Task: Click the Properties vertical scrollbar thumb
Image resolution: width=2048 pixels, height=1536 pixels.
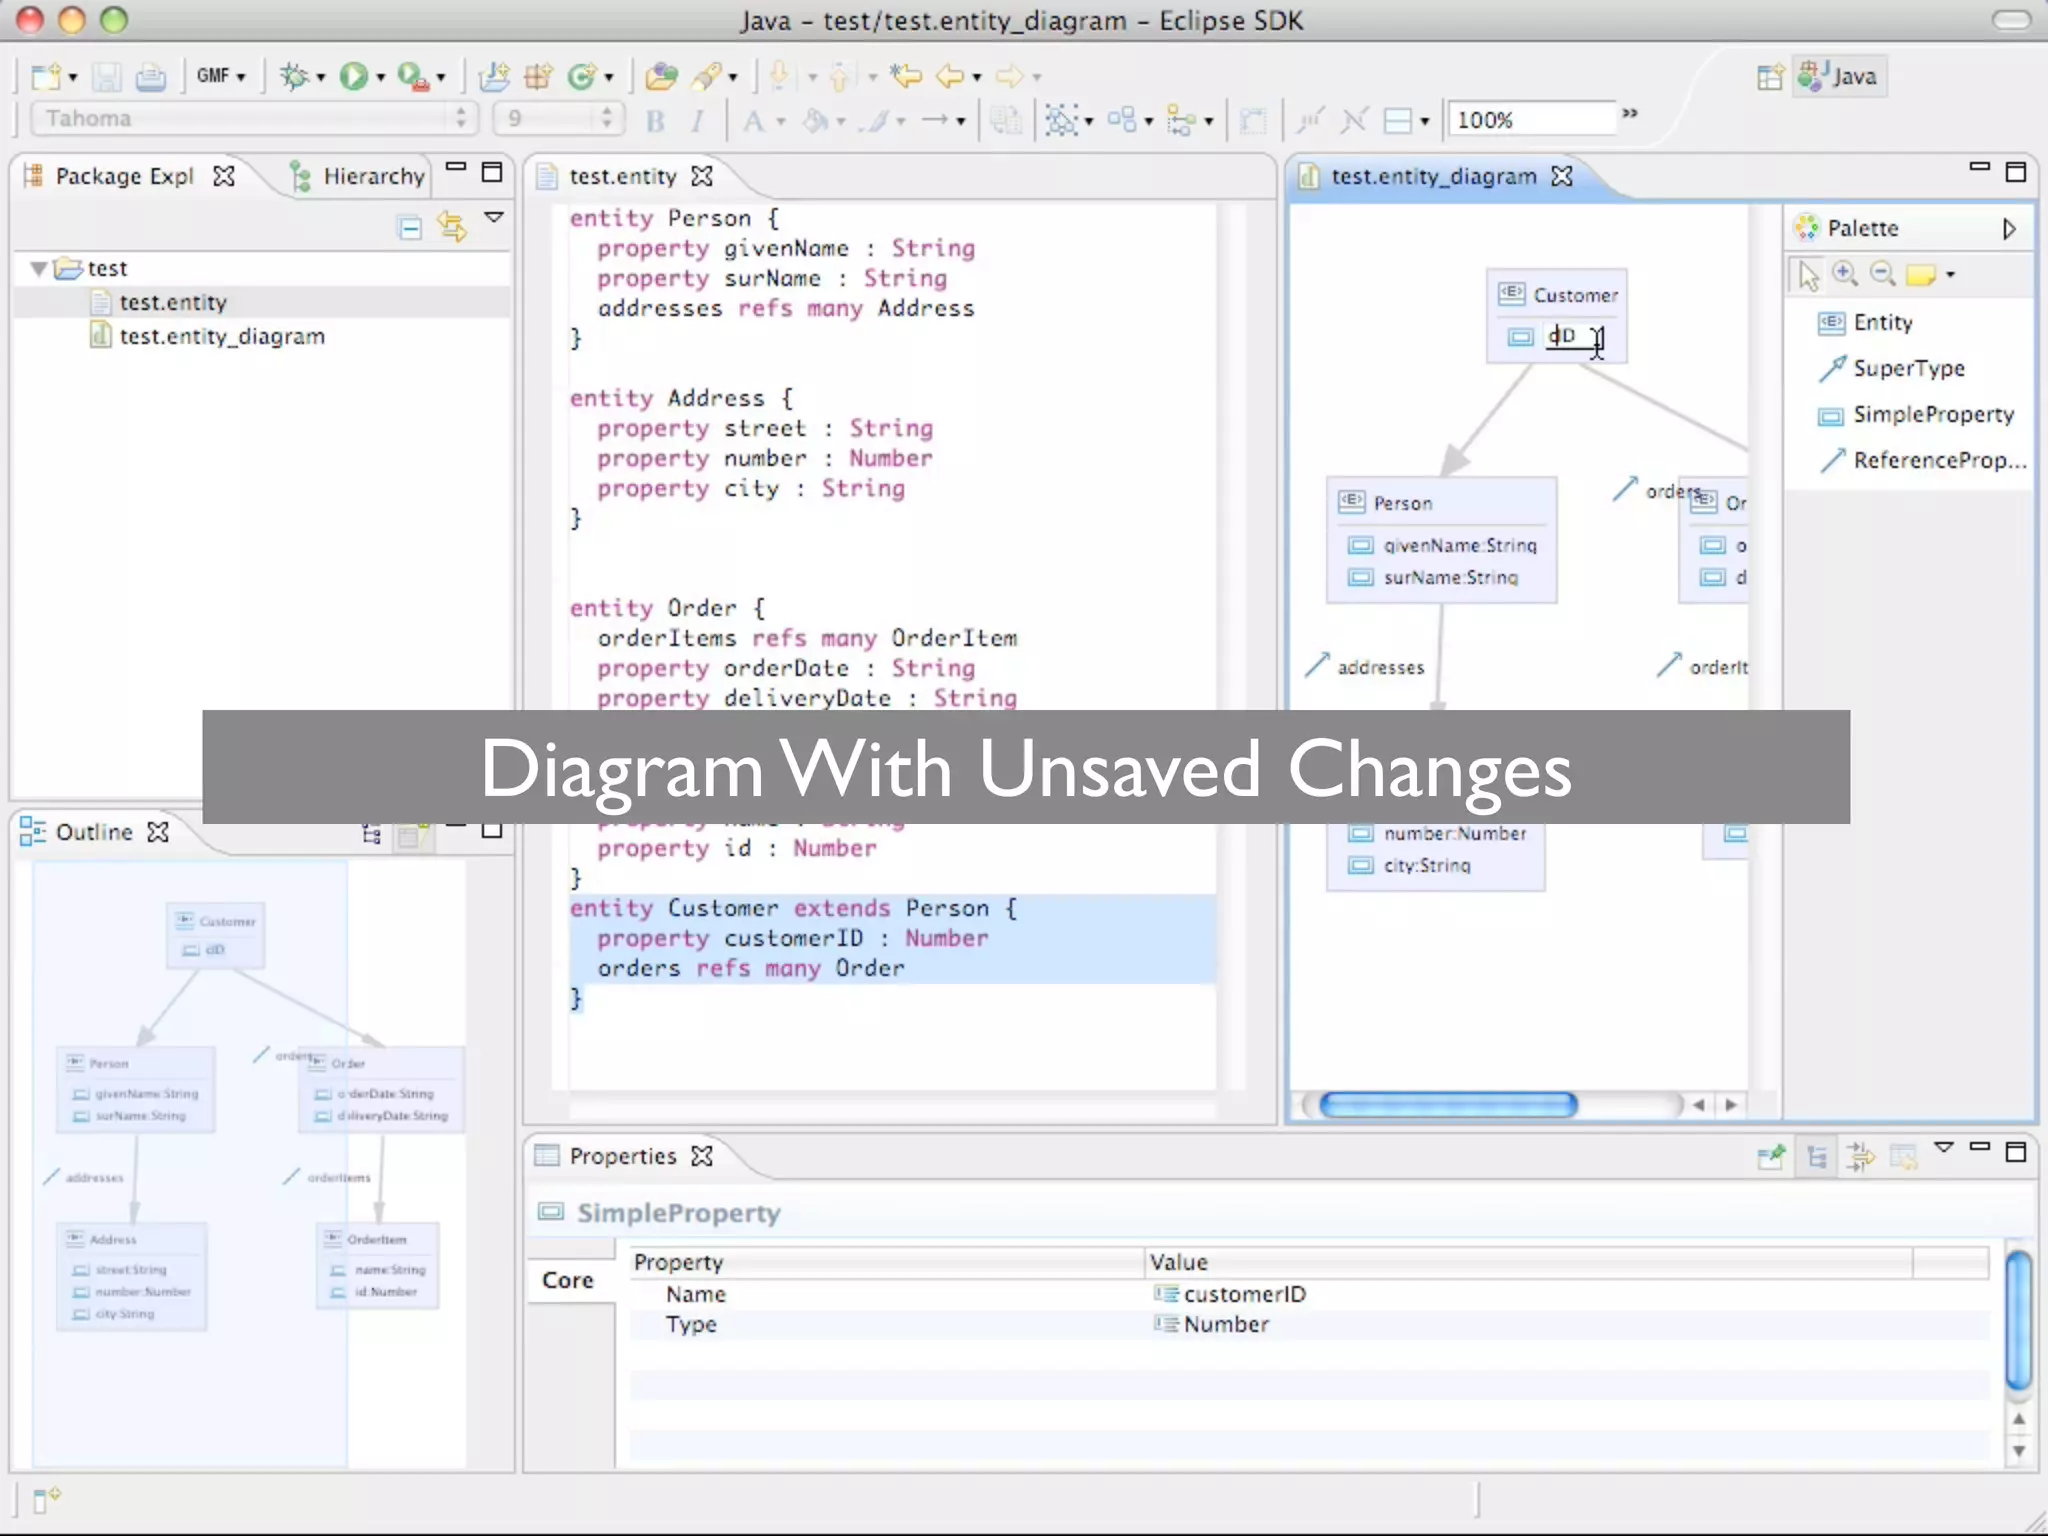Action: coord(2019,1320)
